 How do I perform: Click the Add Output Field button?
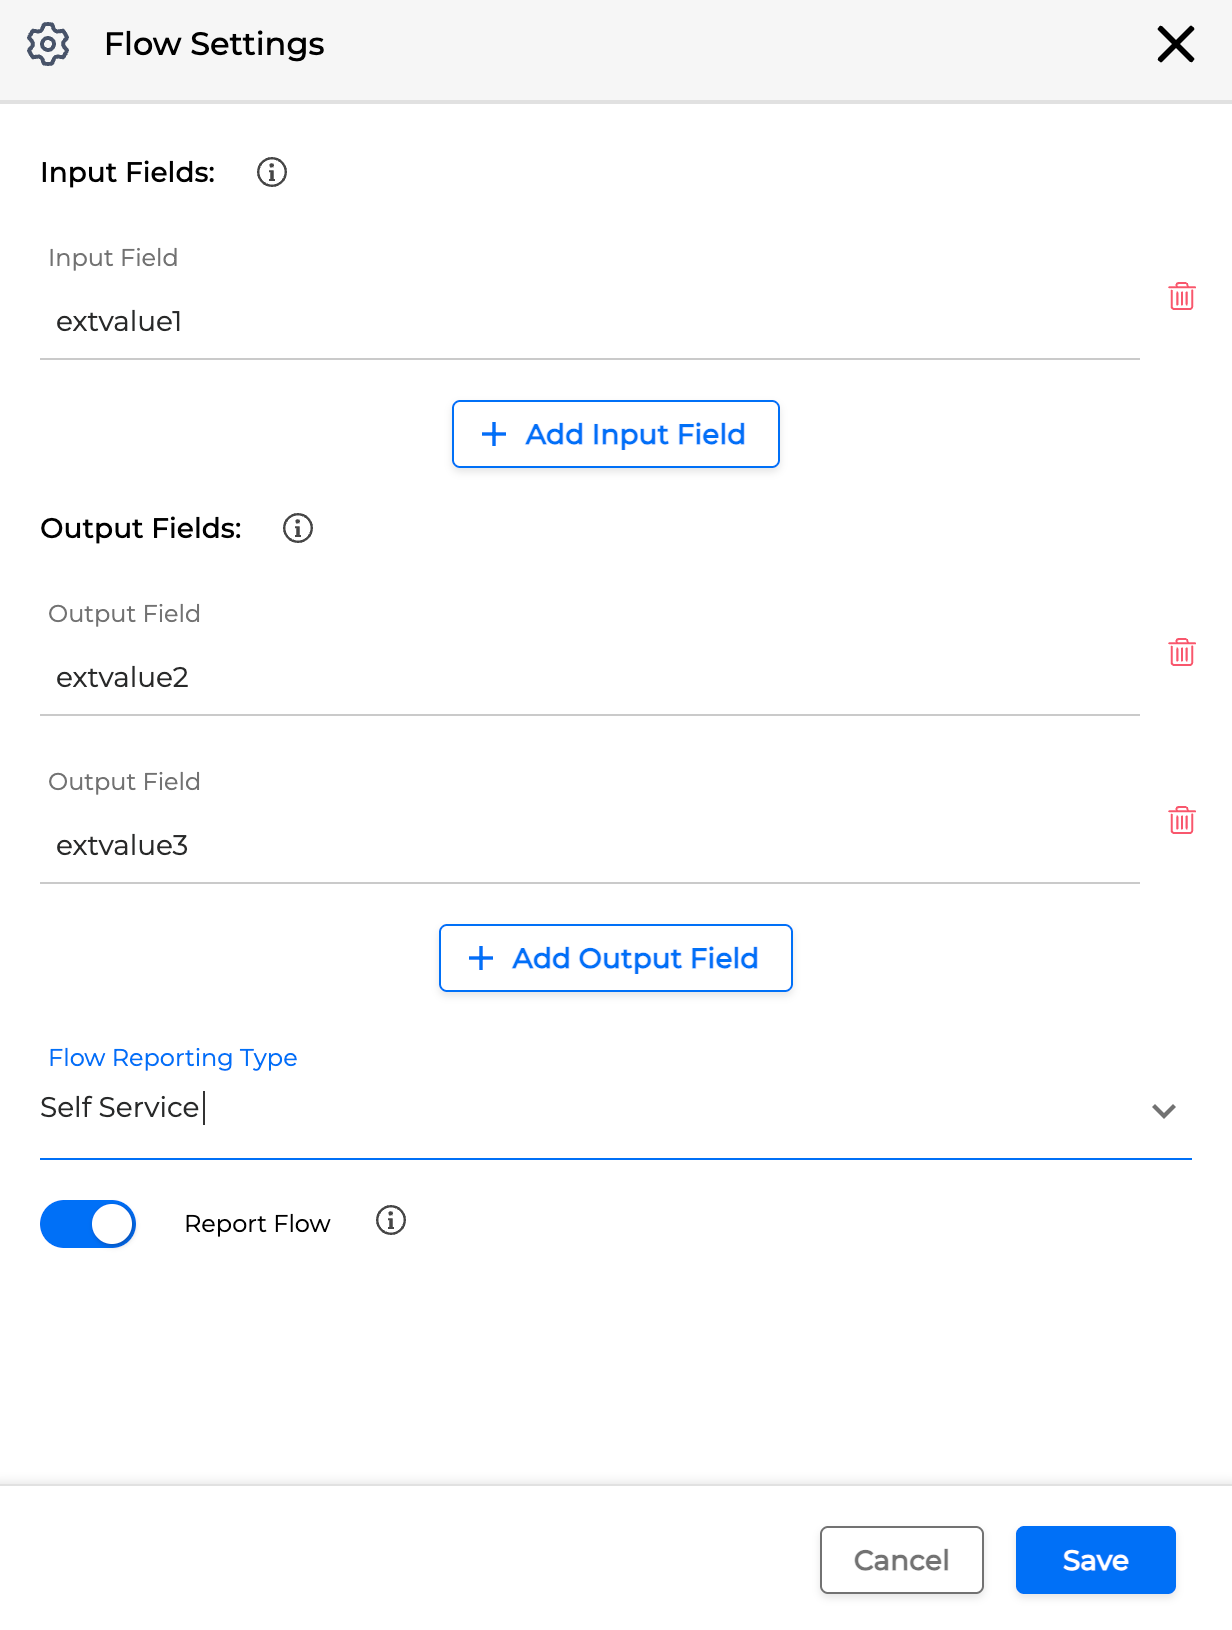click(x=615, y=958)
